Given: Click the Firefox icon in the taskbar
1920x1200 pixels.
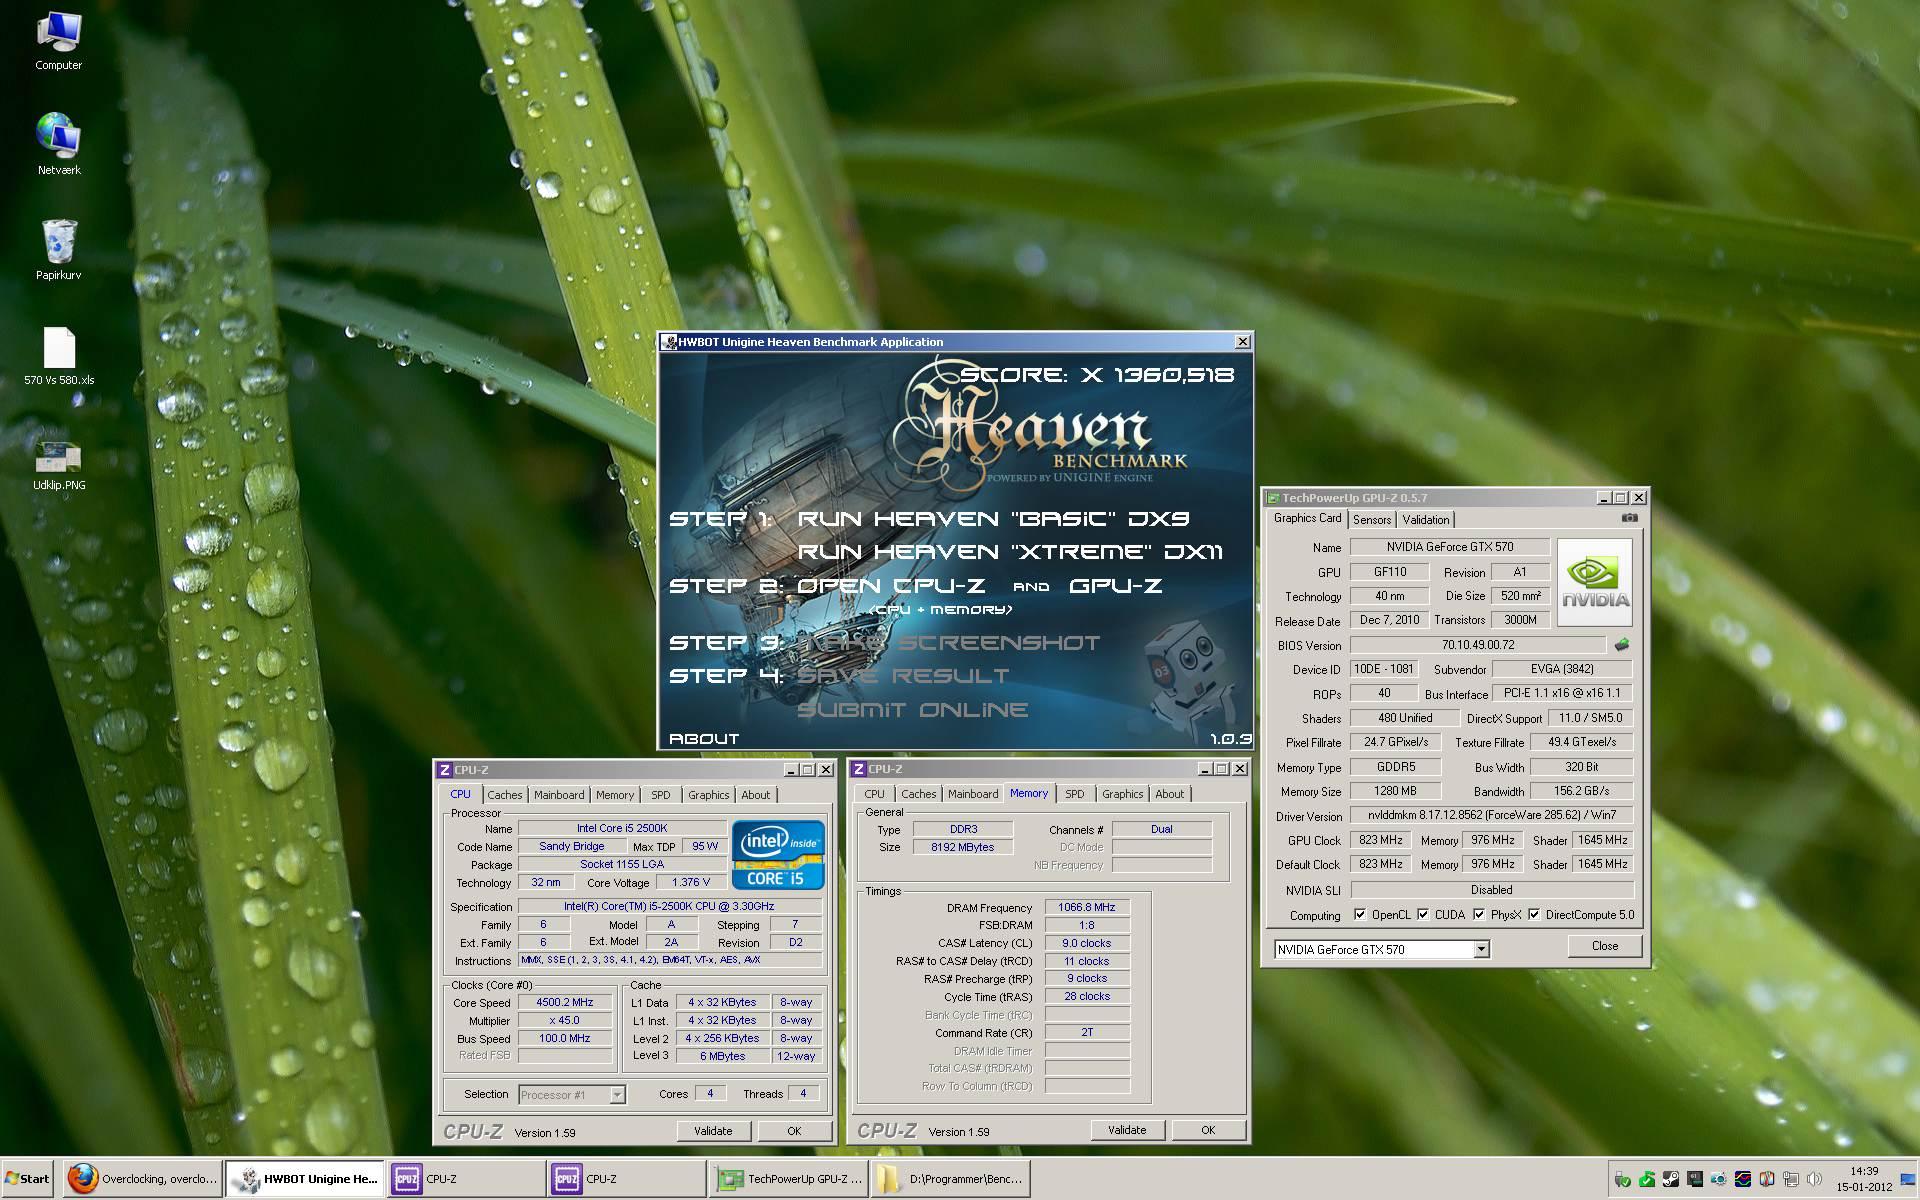Looking at the screenshot, I should (x=83, y=1179).
